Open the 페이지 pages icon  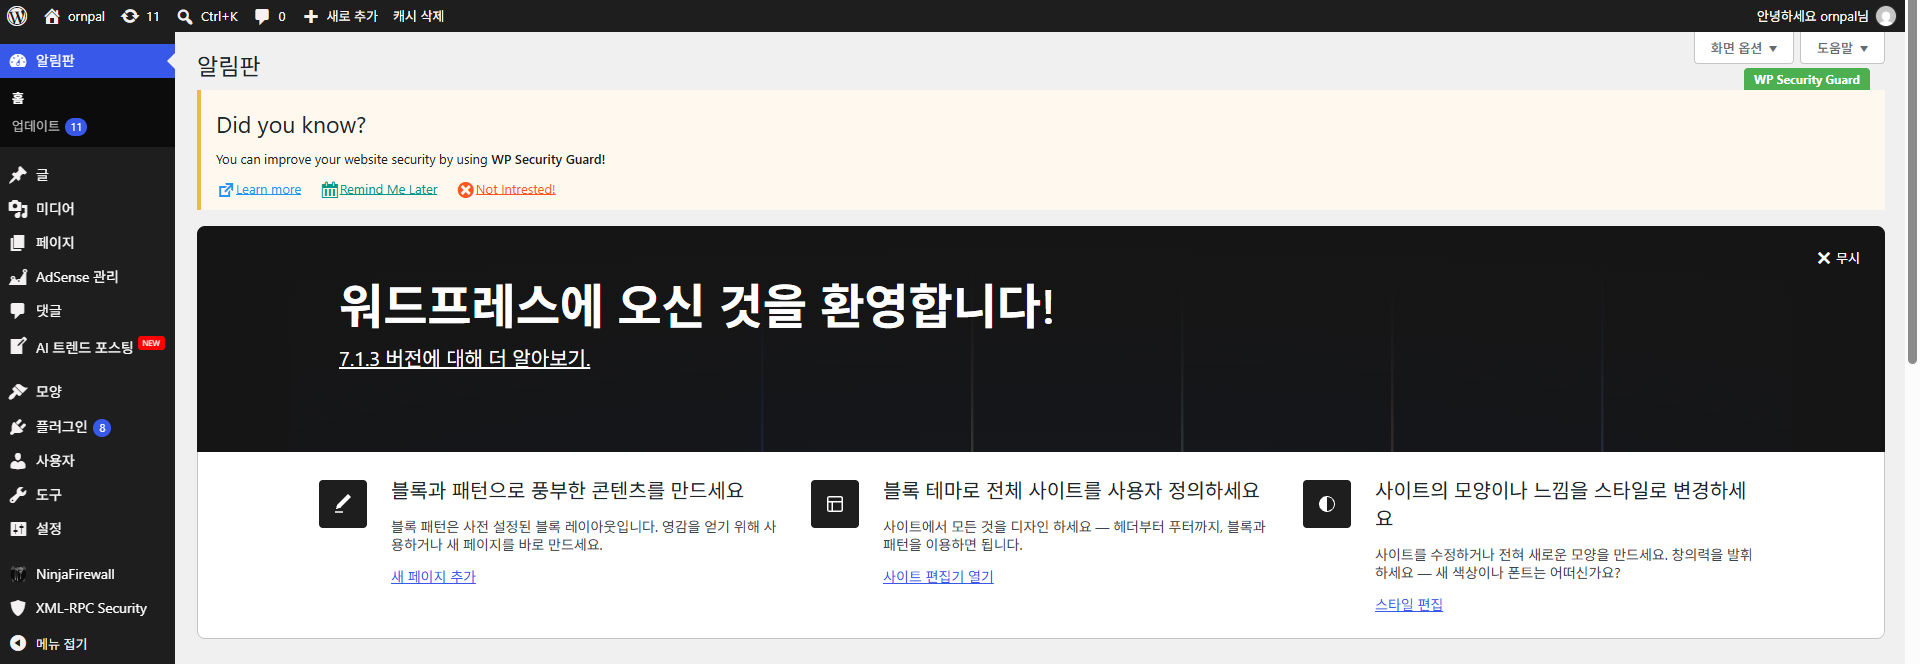click(18, 243)
